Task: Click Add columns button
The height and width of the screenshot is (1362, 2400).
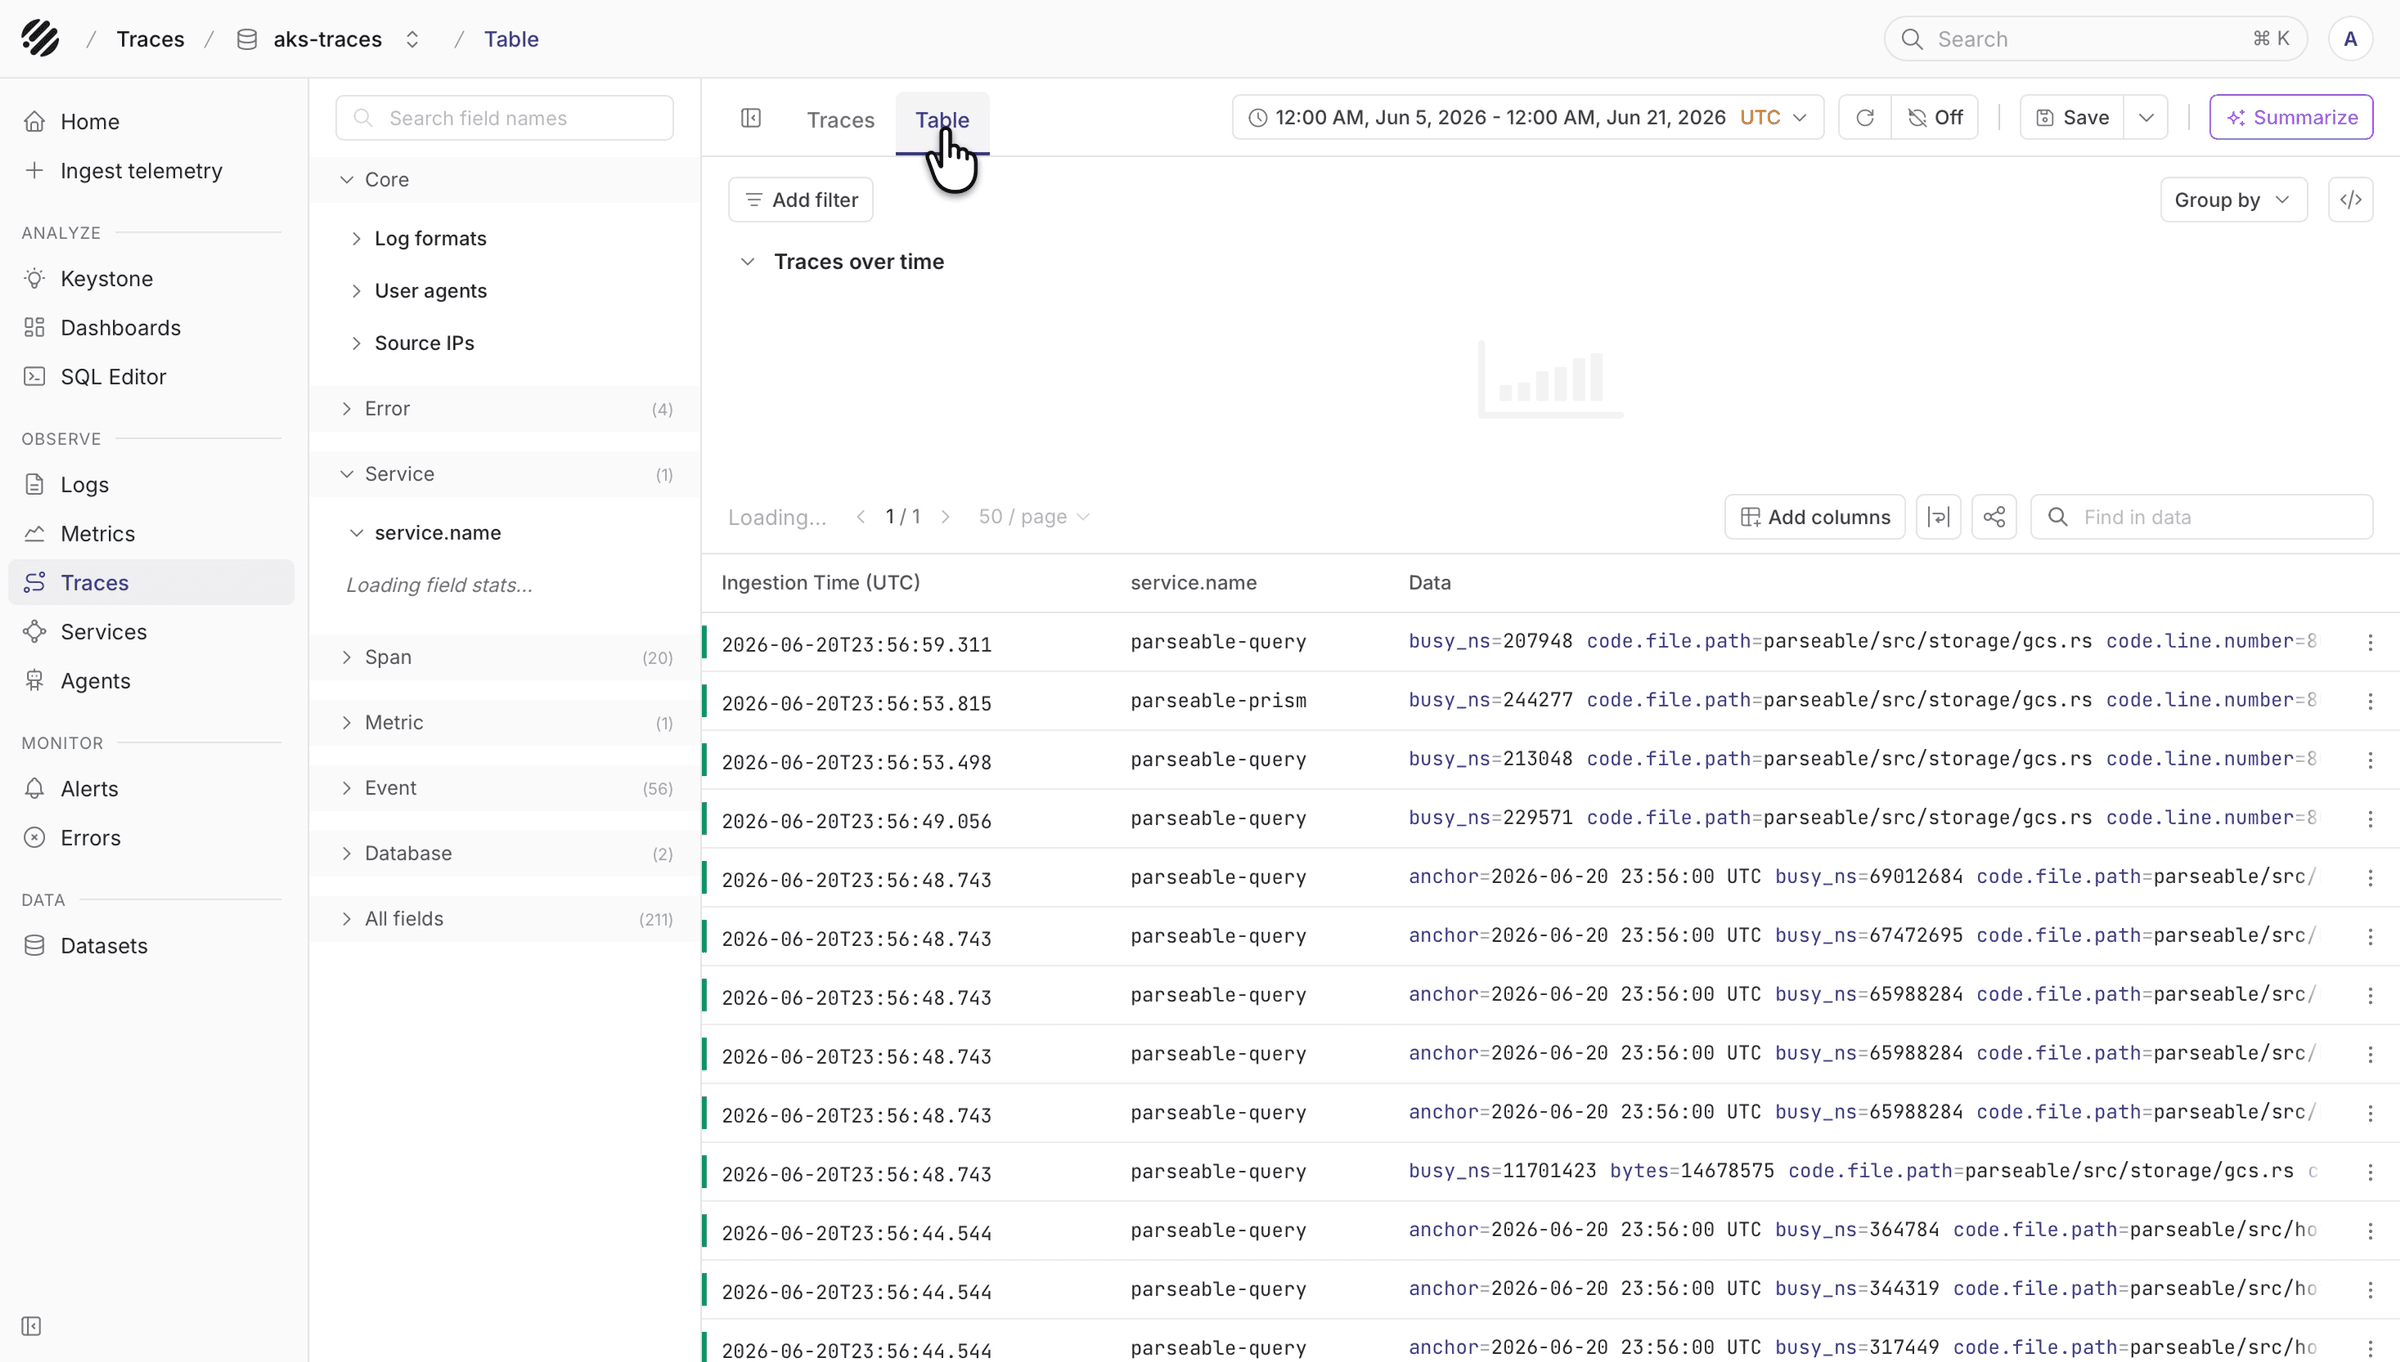Action: (x=1815, y=517)
